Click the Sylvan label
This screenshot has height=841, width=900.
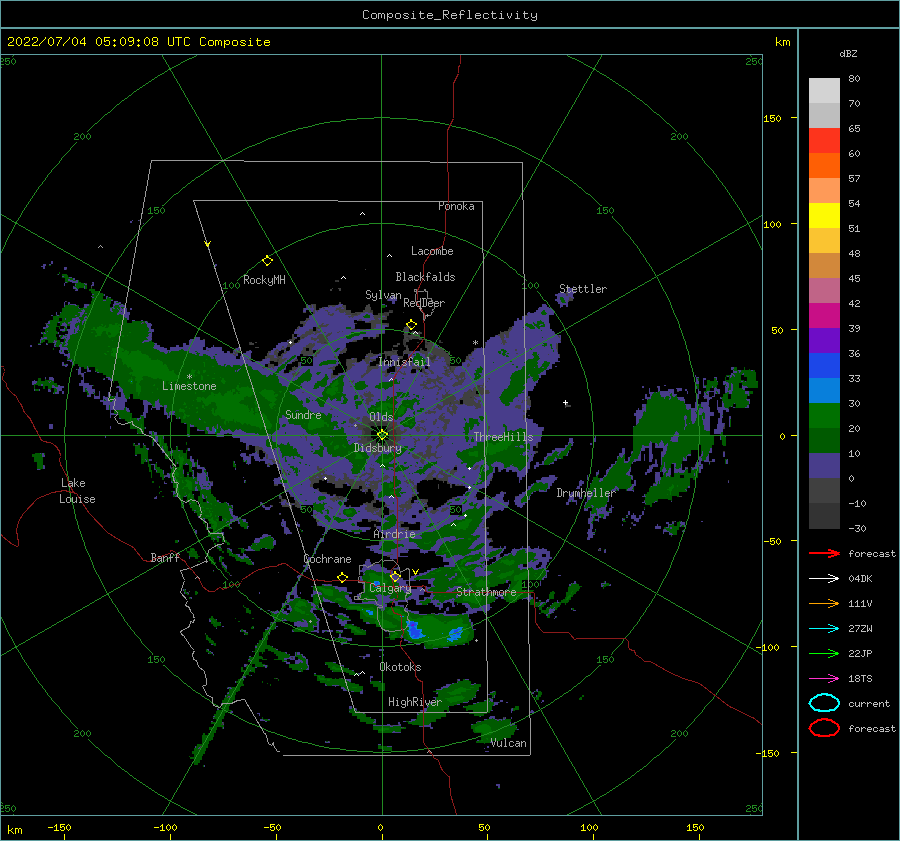383,295
